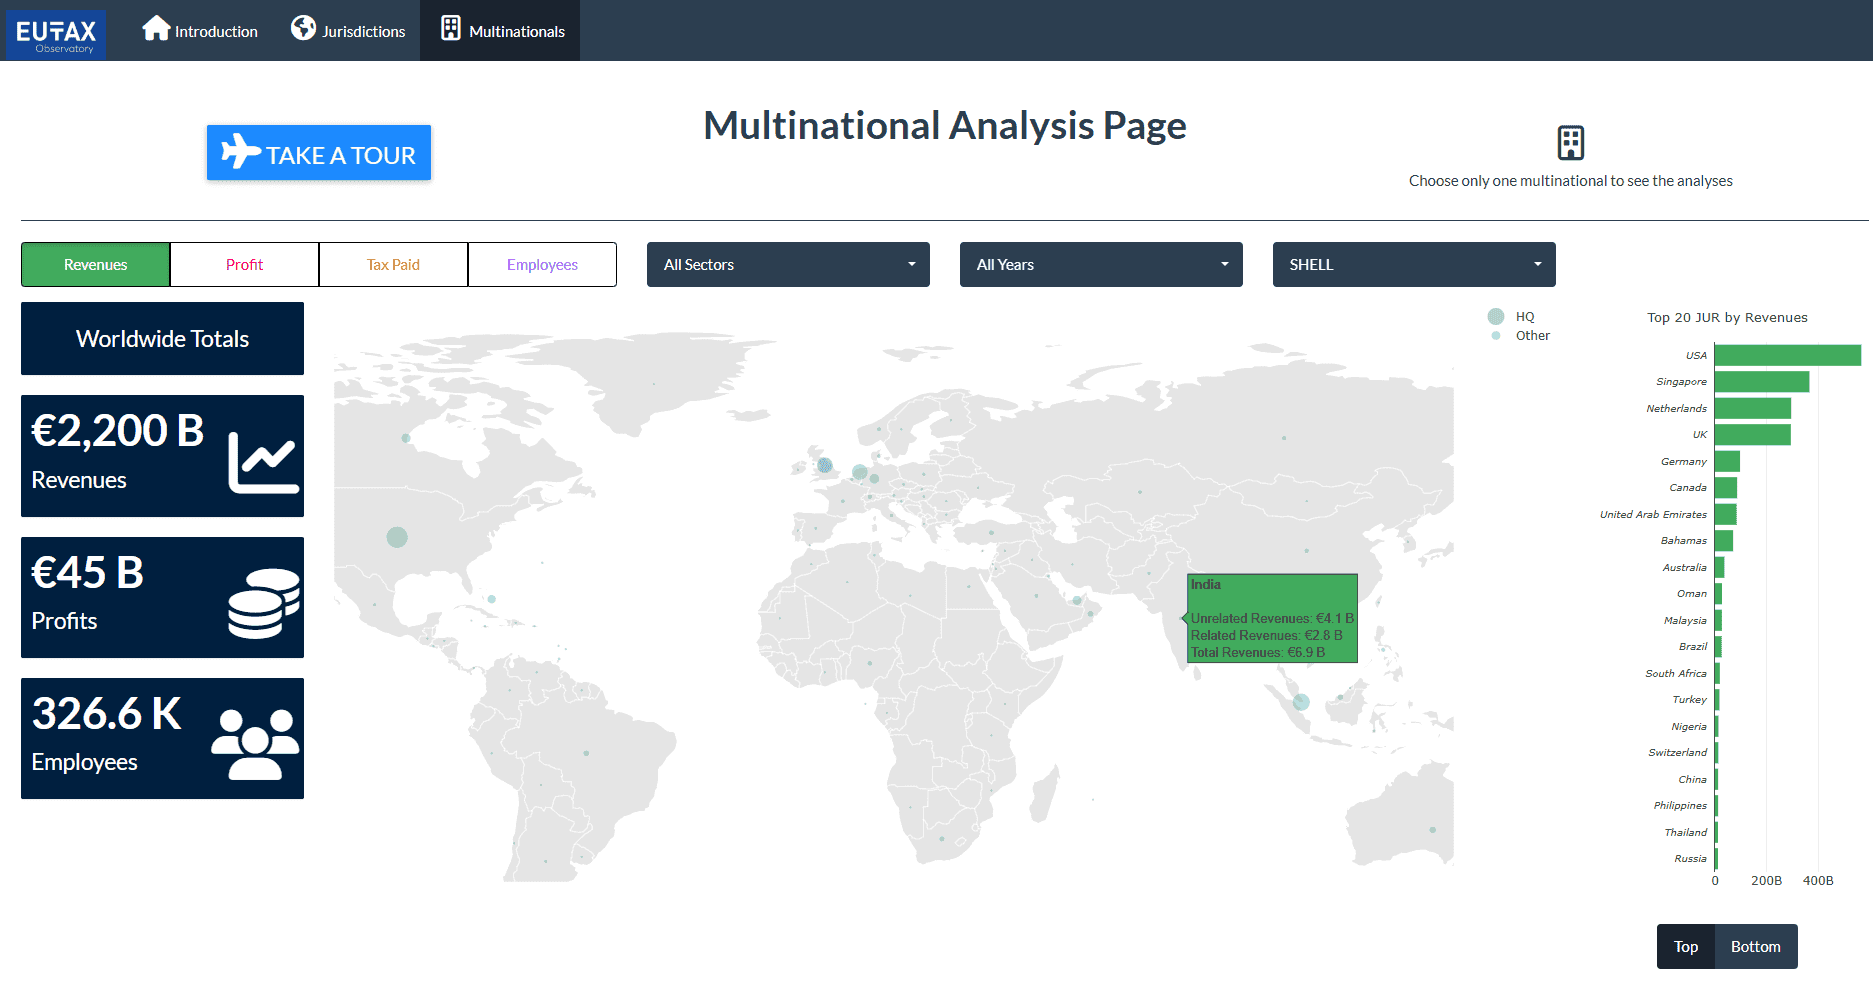Click the building icon above multinational hint
Screen dimensions: 1873x983
(1570, 143)
